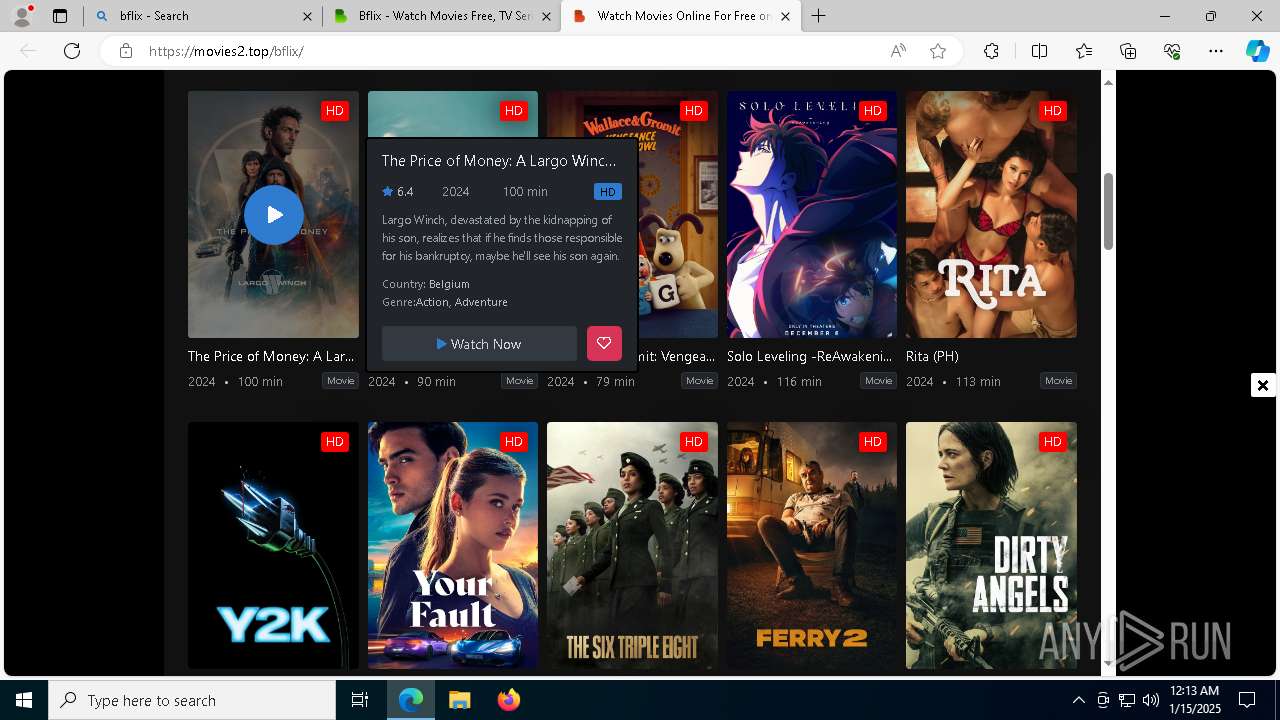Launch Firefox from the taskbar
The height and width of the screenshot is (720, 1280).
[509, 700]
